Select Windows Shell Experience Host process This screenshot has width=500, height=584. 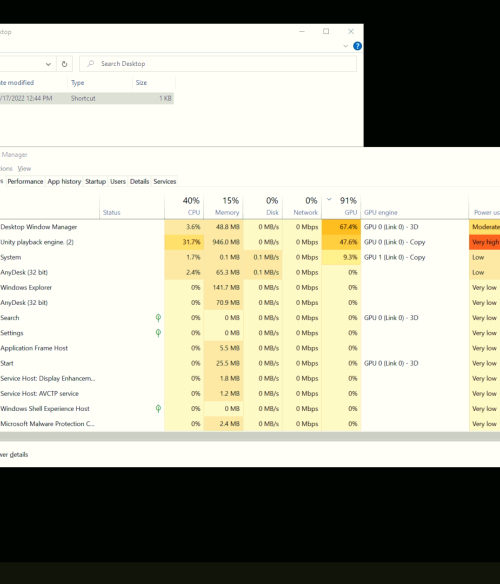coord(250,409)
